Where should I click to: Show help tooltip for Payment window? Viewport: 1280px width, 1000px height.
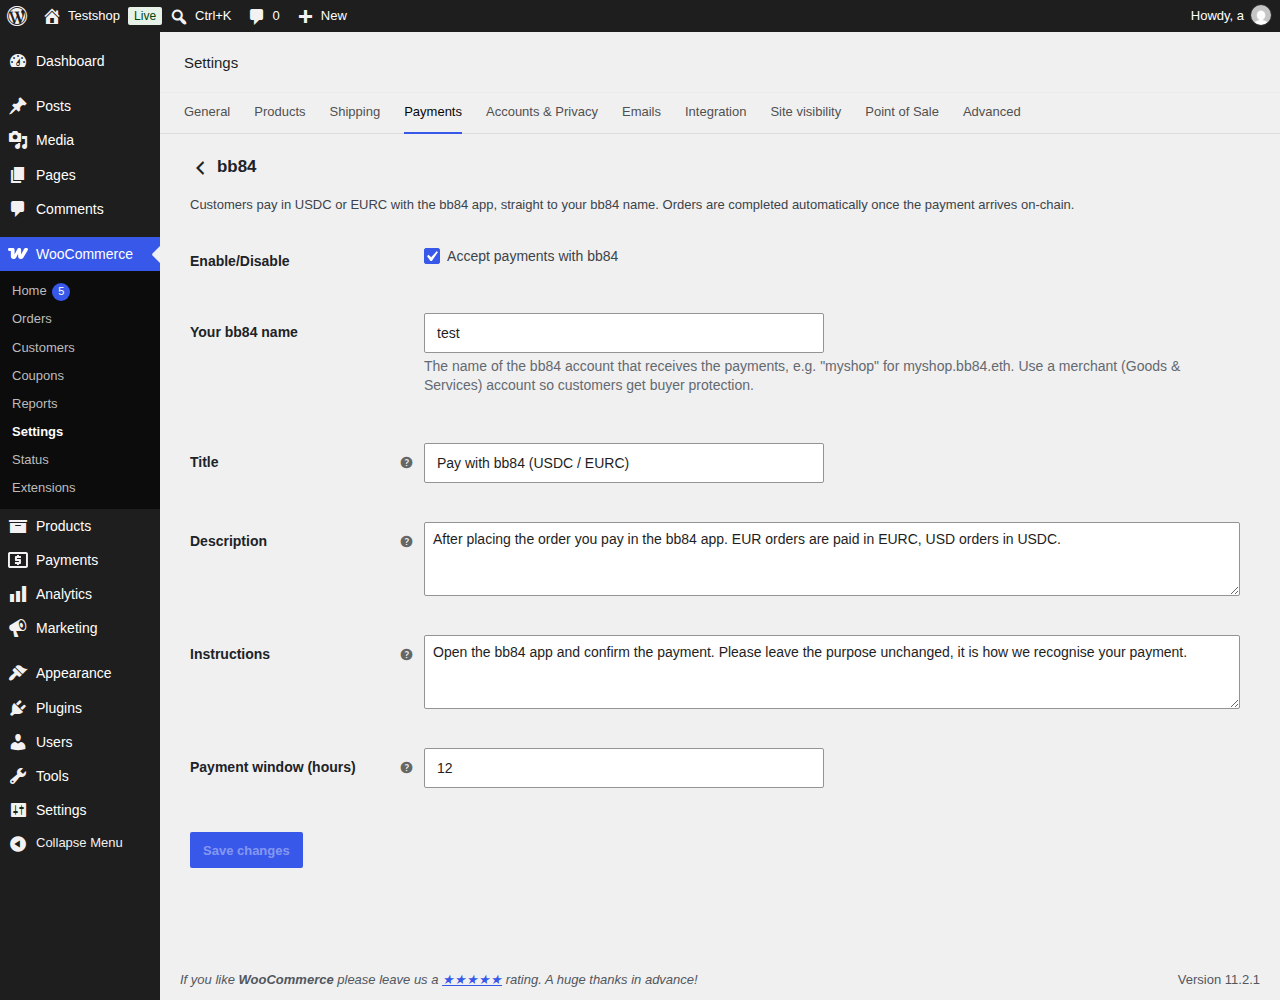406,768
